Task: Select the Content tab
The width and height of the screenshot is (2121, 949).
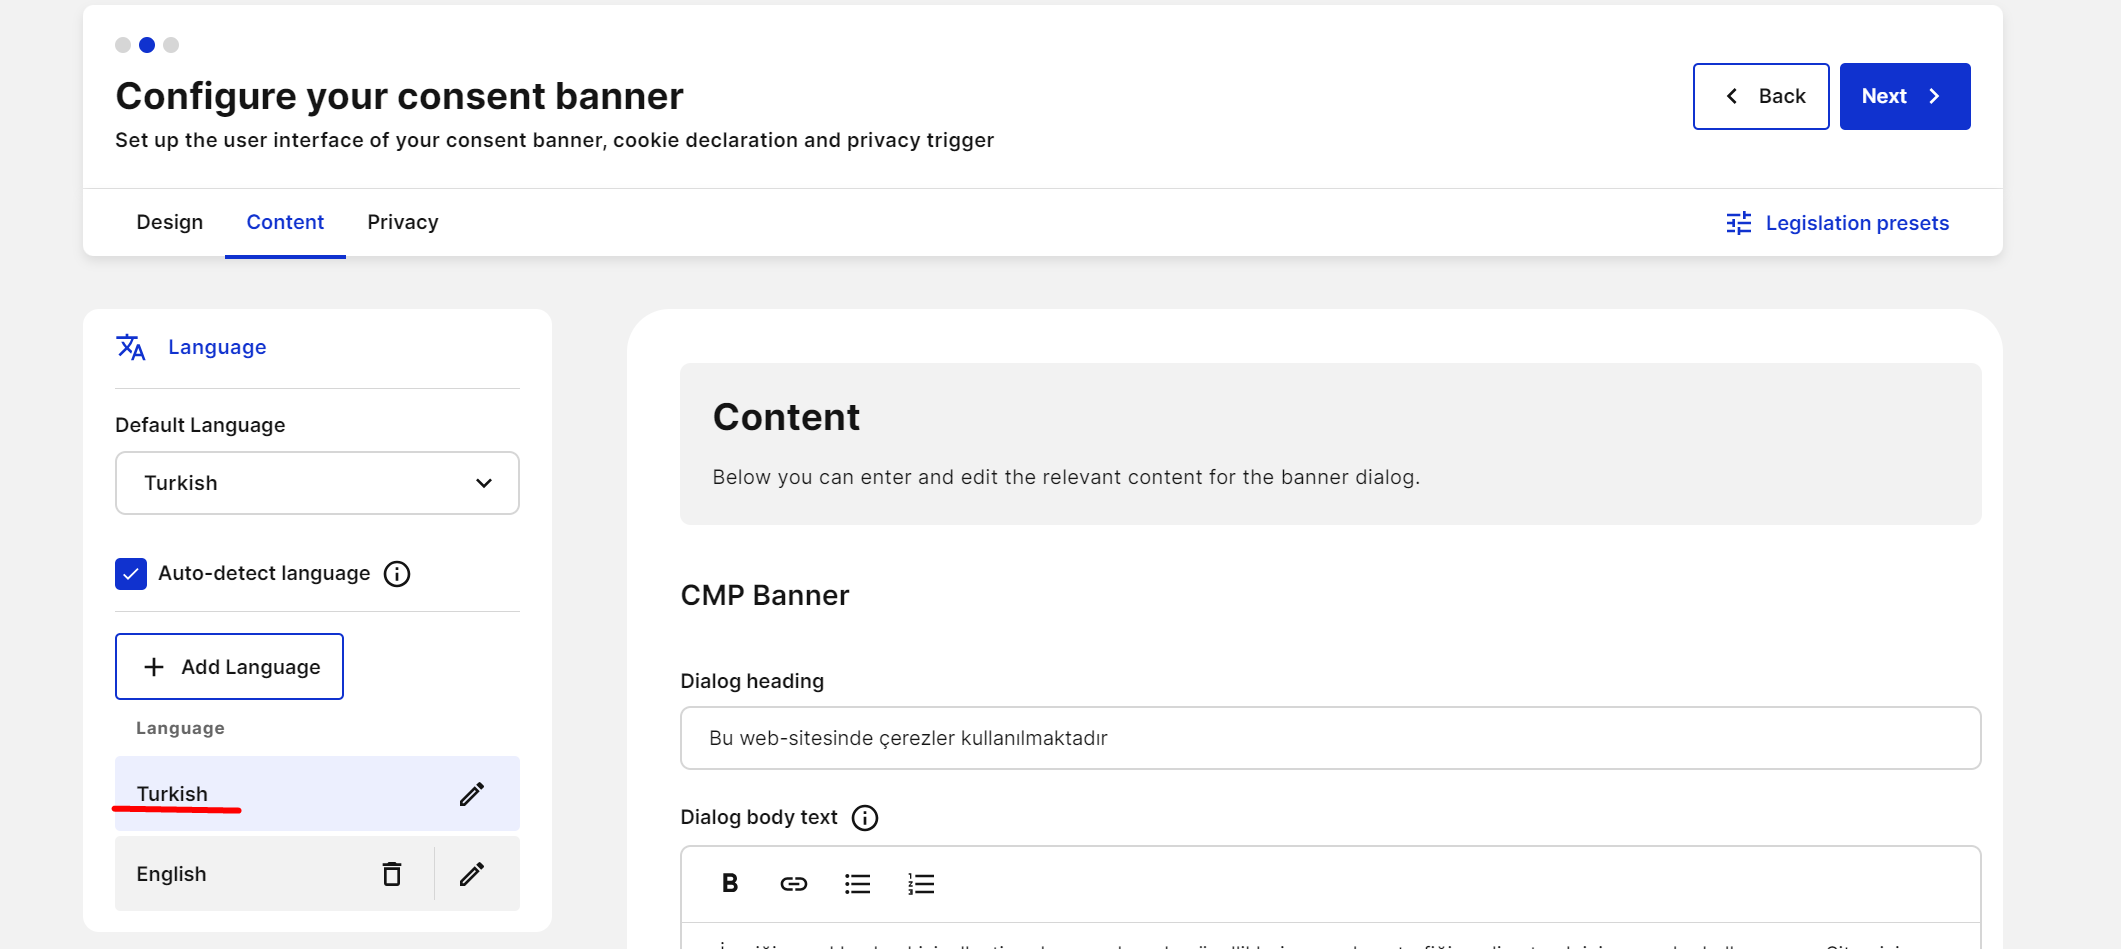Action: click(285, 222)
